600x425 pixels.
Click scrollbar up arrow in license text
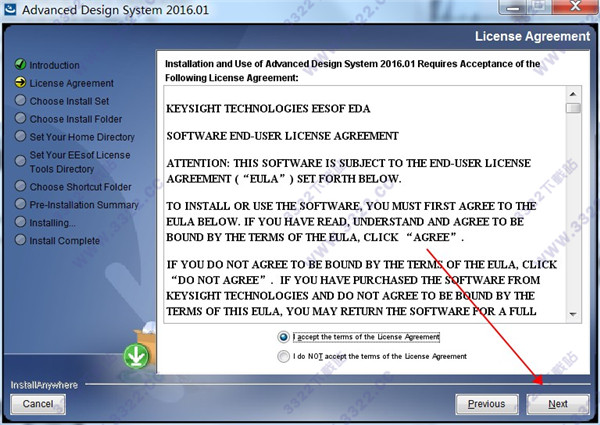click(x=573, y=94)
